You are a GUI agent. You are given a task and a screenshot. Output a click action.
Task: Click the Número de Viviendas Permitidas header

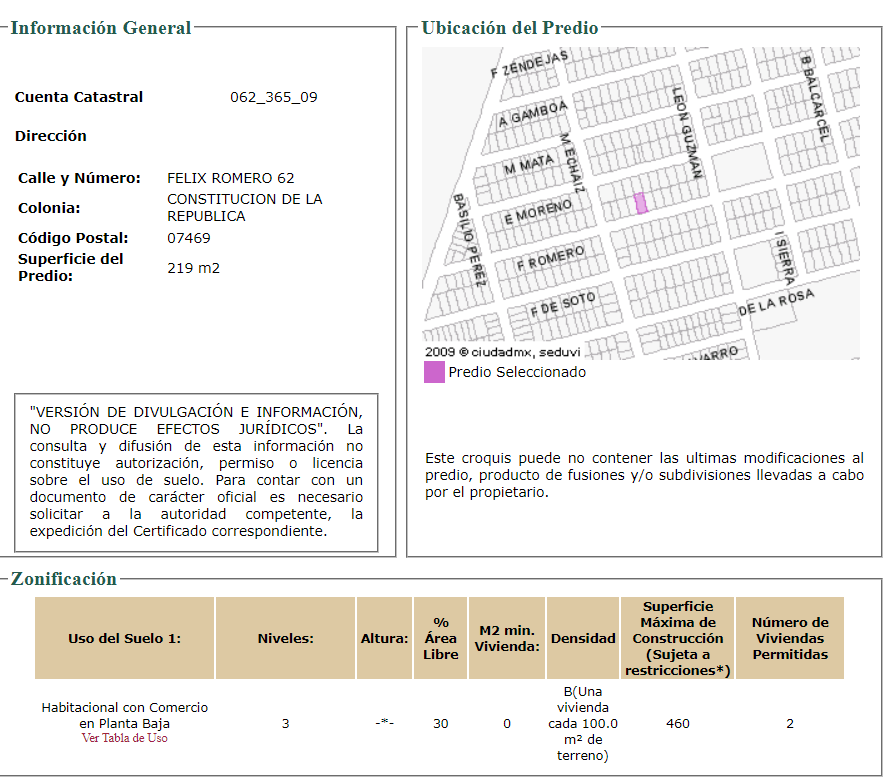(790, 638)
